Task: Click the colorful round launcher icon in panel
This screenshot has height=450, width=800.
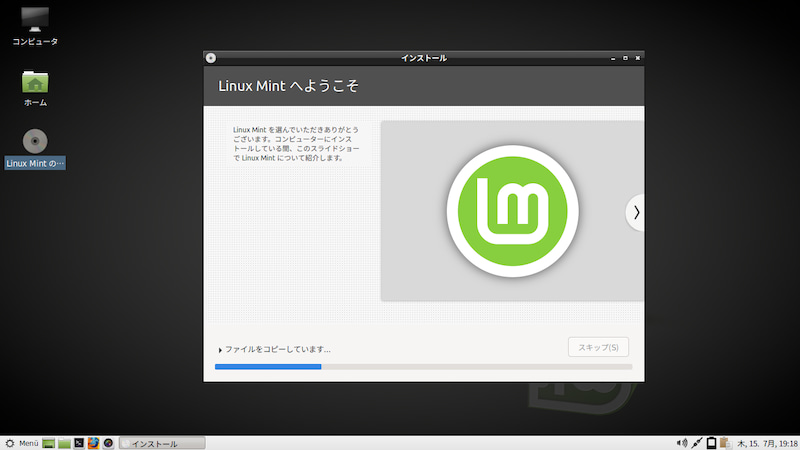Action: (x=108, y=443)
